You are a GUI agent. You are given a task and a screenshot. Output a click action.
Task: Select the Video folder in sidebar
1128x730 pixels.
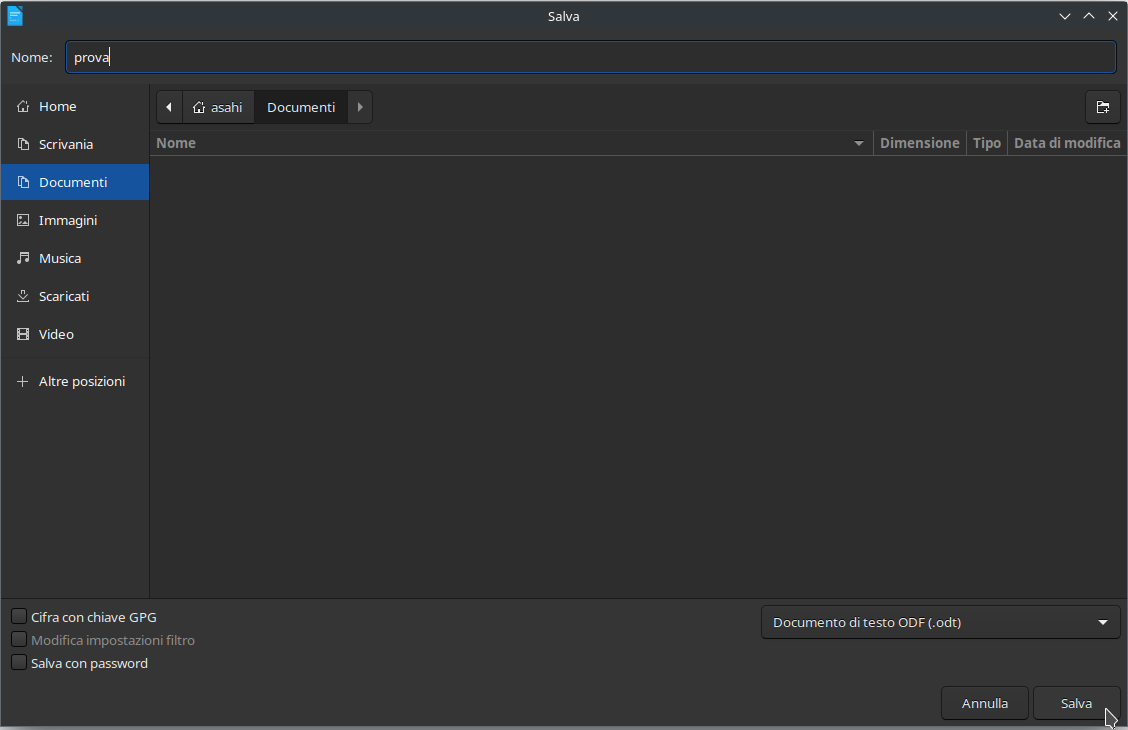tap(56, 334)
